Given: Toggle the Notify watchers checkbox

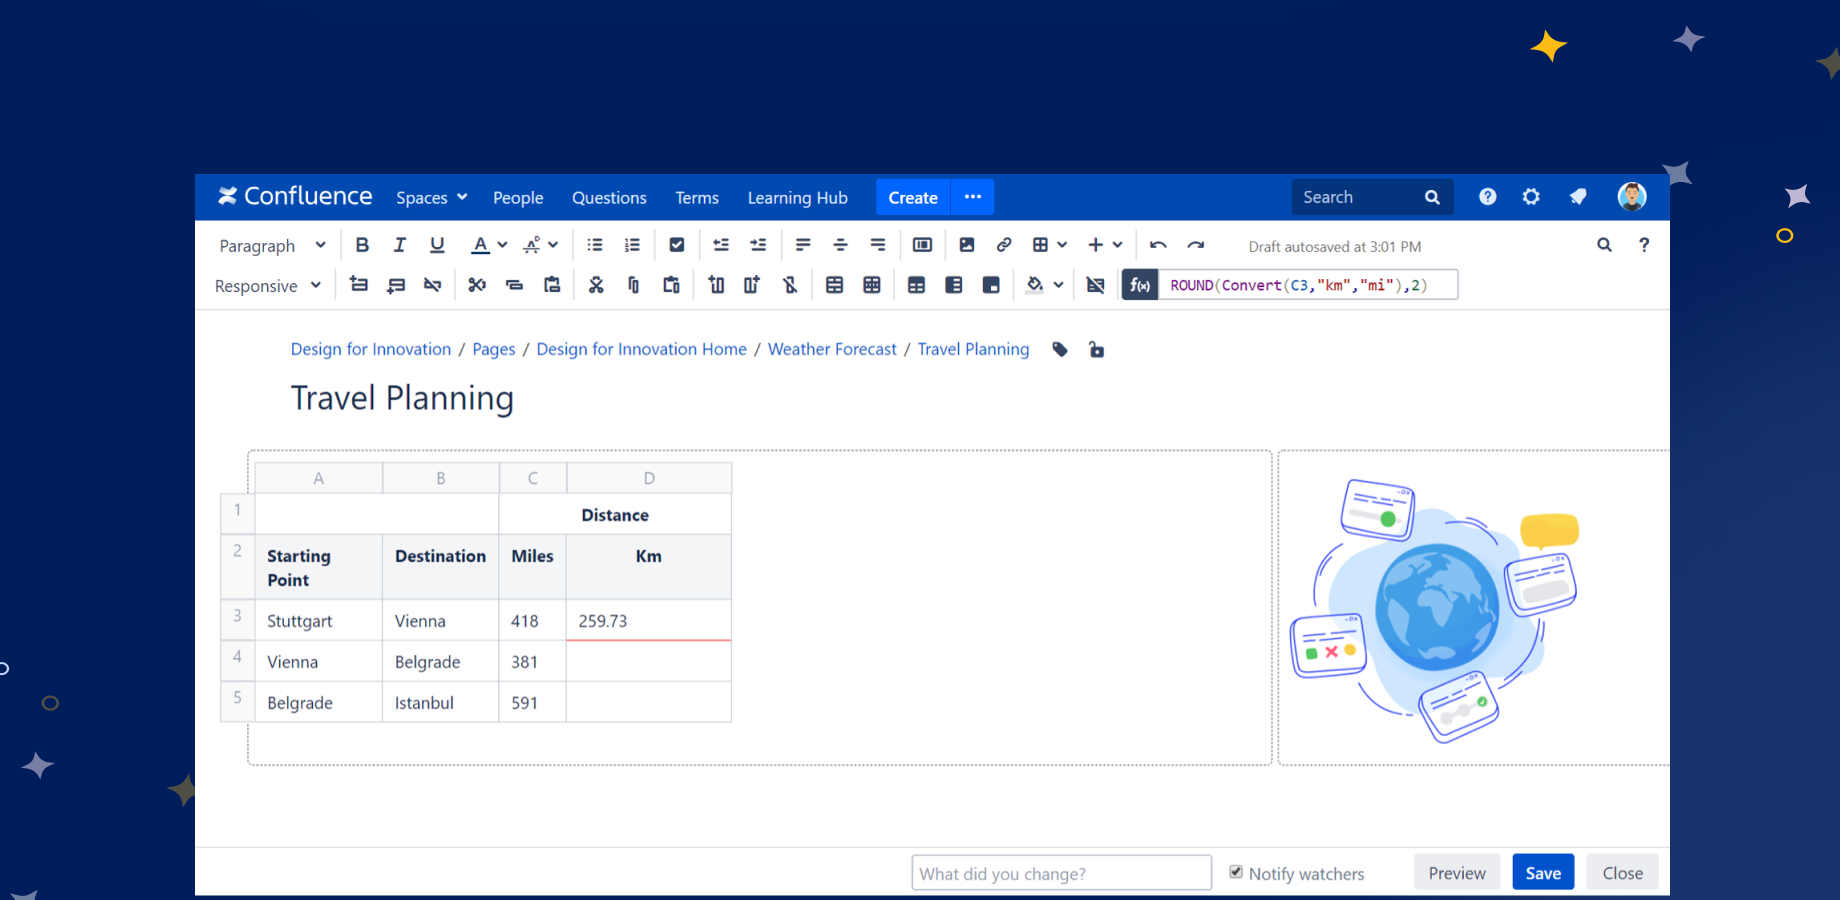Looking at the screenshot, I should pyautogui.click(x=1236, y=872).
